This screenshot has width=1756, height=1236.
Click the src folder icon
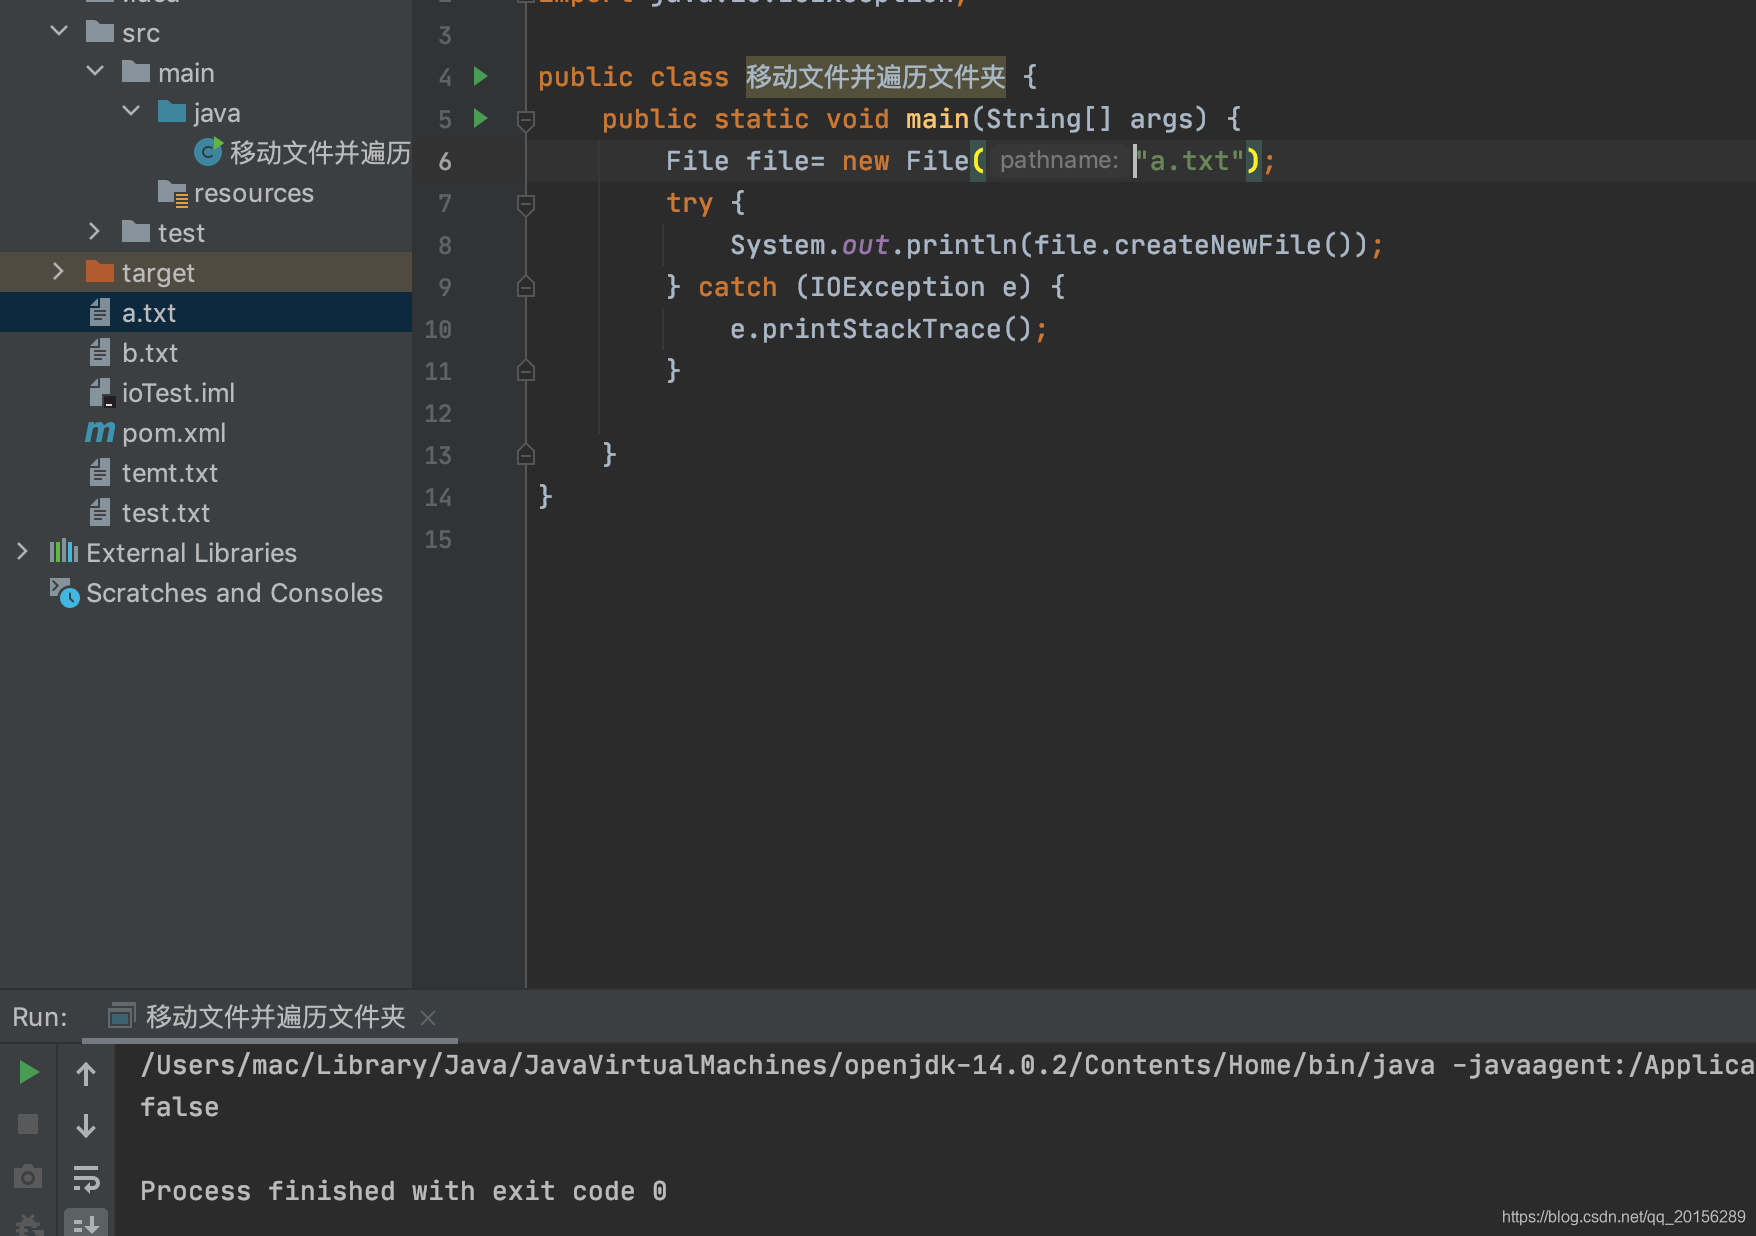100,32
